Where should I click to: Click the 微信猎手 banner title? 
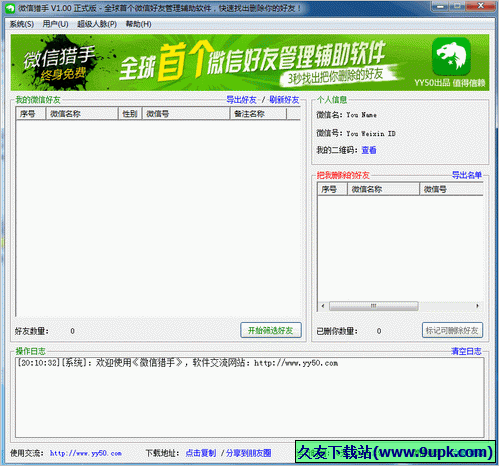pyautogui.click(x=59, y=57)
